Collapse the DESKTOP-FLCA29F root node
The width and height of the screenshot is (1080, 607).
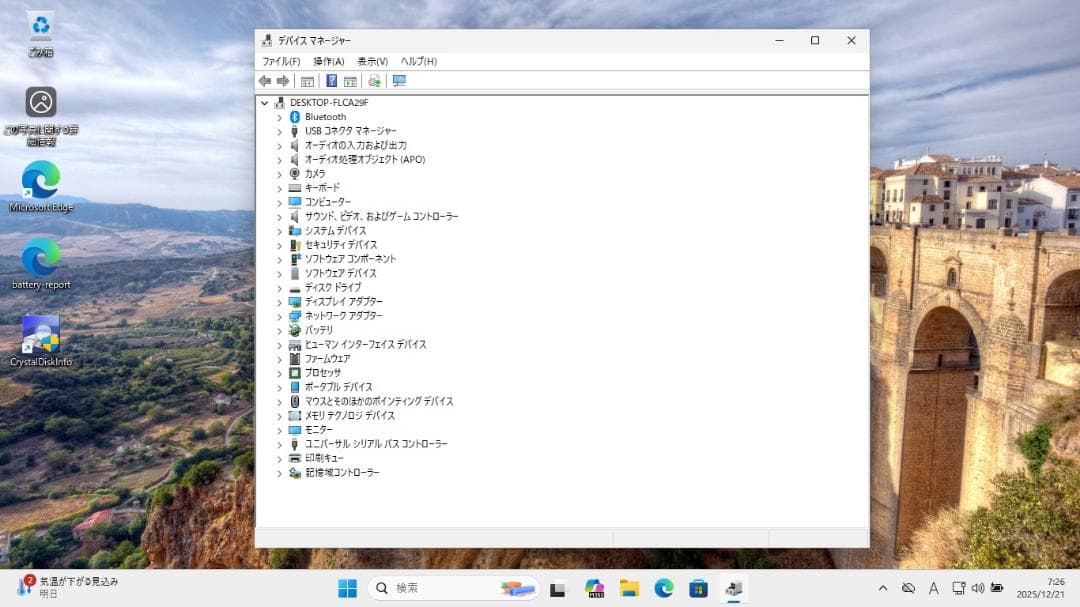pos(265,102)
